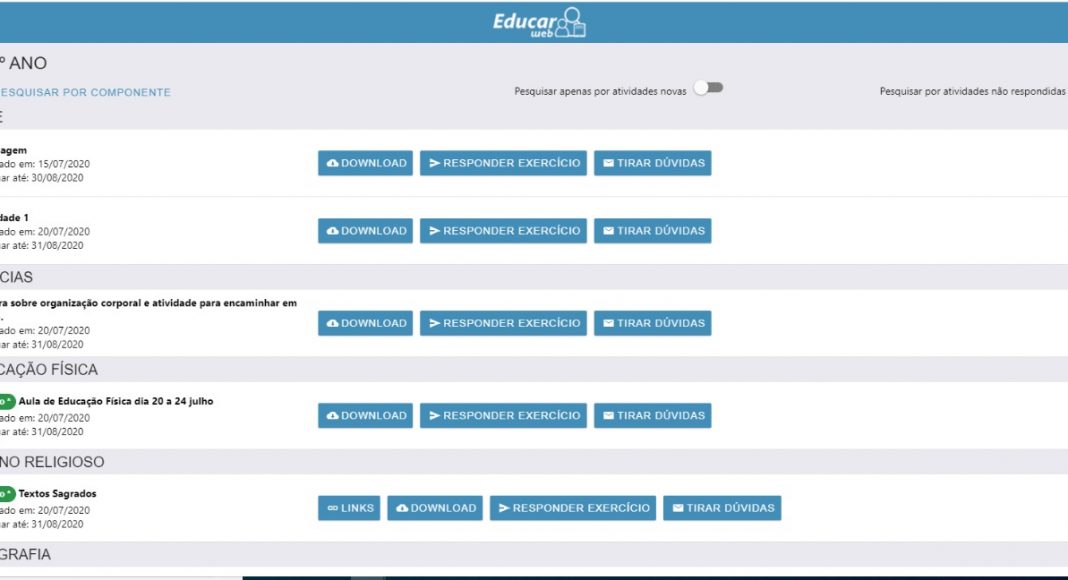
Task: Click Tirar Dúvidas for activity published 15/07/2020
Action: [x=652, y=163]
